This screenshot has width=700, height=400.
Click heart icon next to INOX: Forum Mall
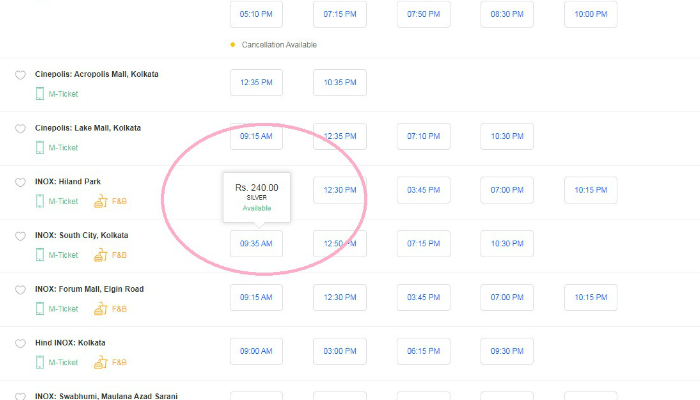click(x=20, y=290)
